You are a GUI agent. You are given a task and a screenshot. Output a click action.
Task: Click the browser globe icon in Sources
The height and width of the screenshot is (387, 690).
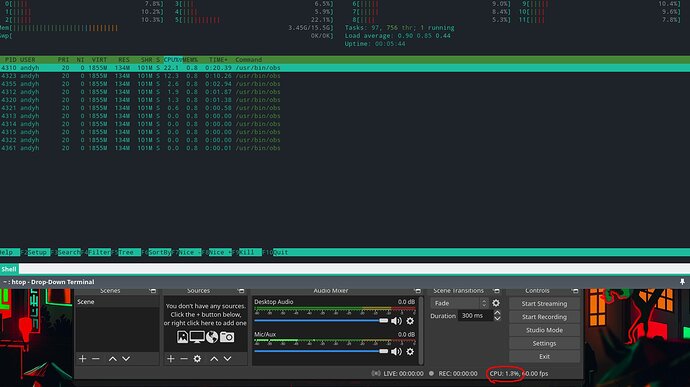pos(212,337)
